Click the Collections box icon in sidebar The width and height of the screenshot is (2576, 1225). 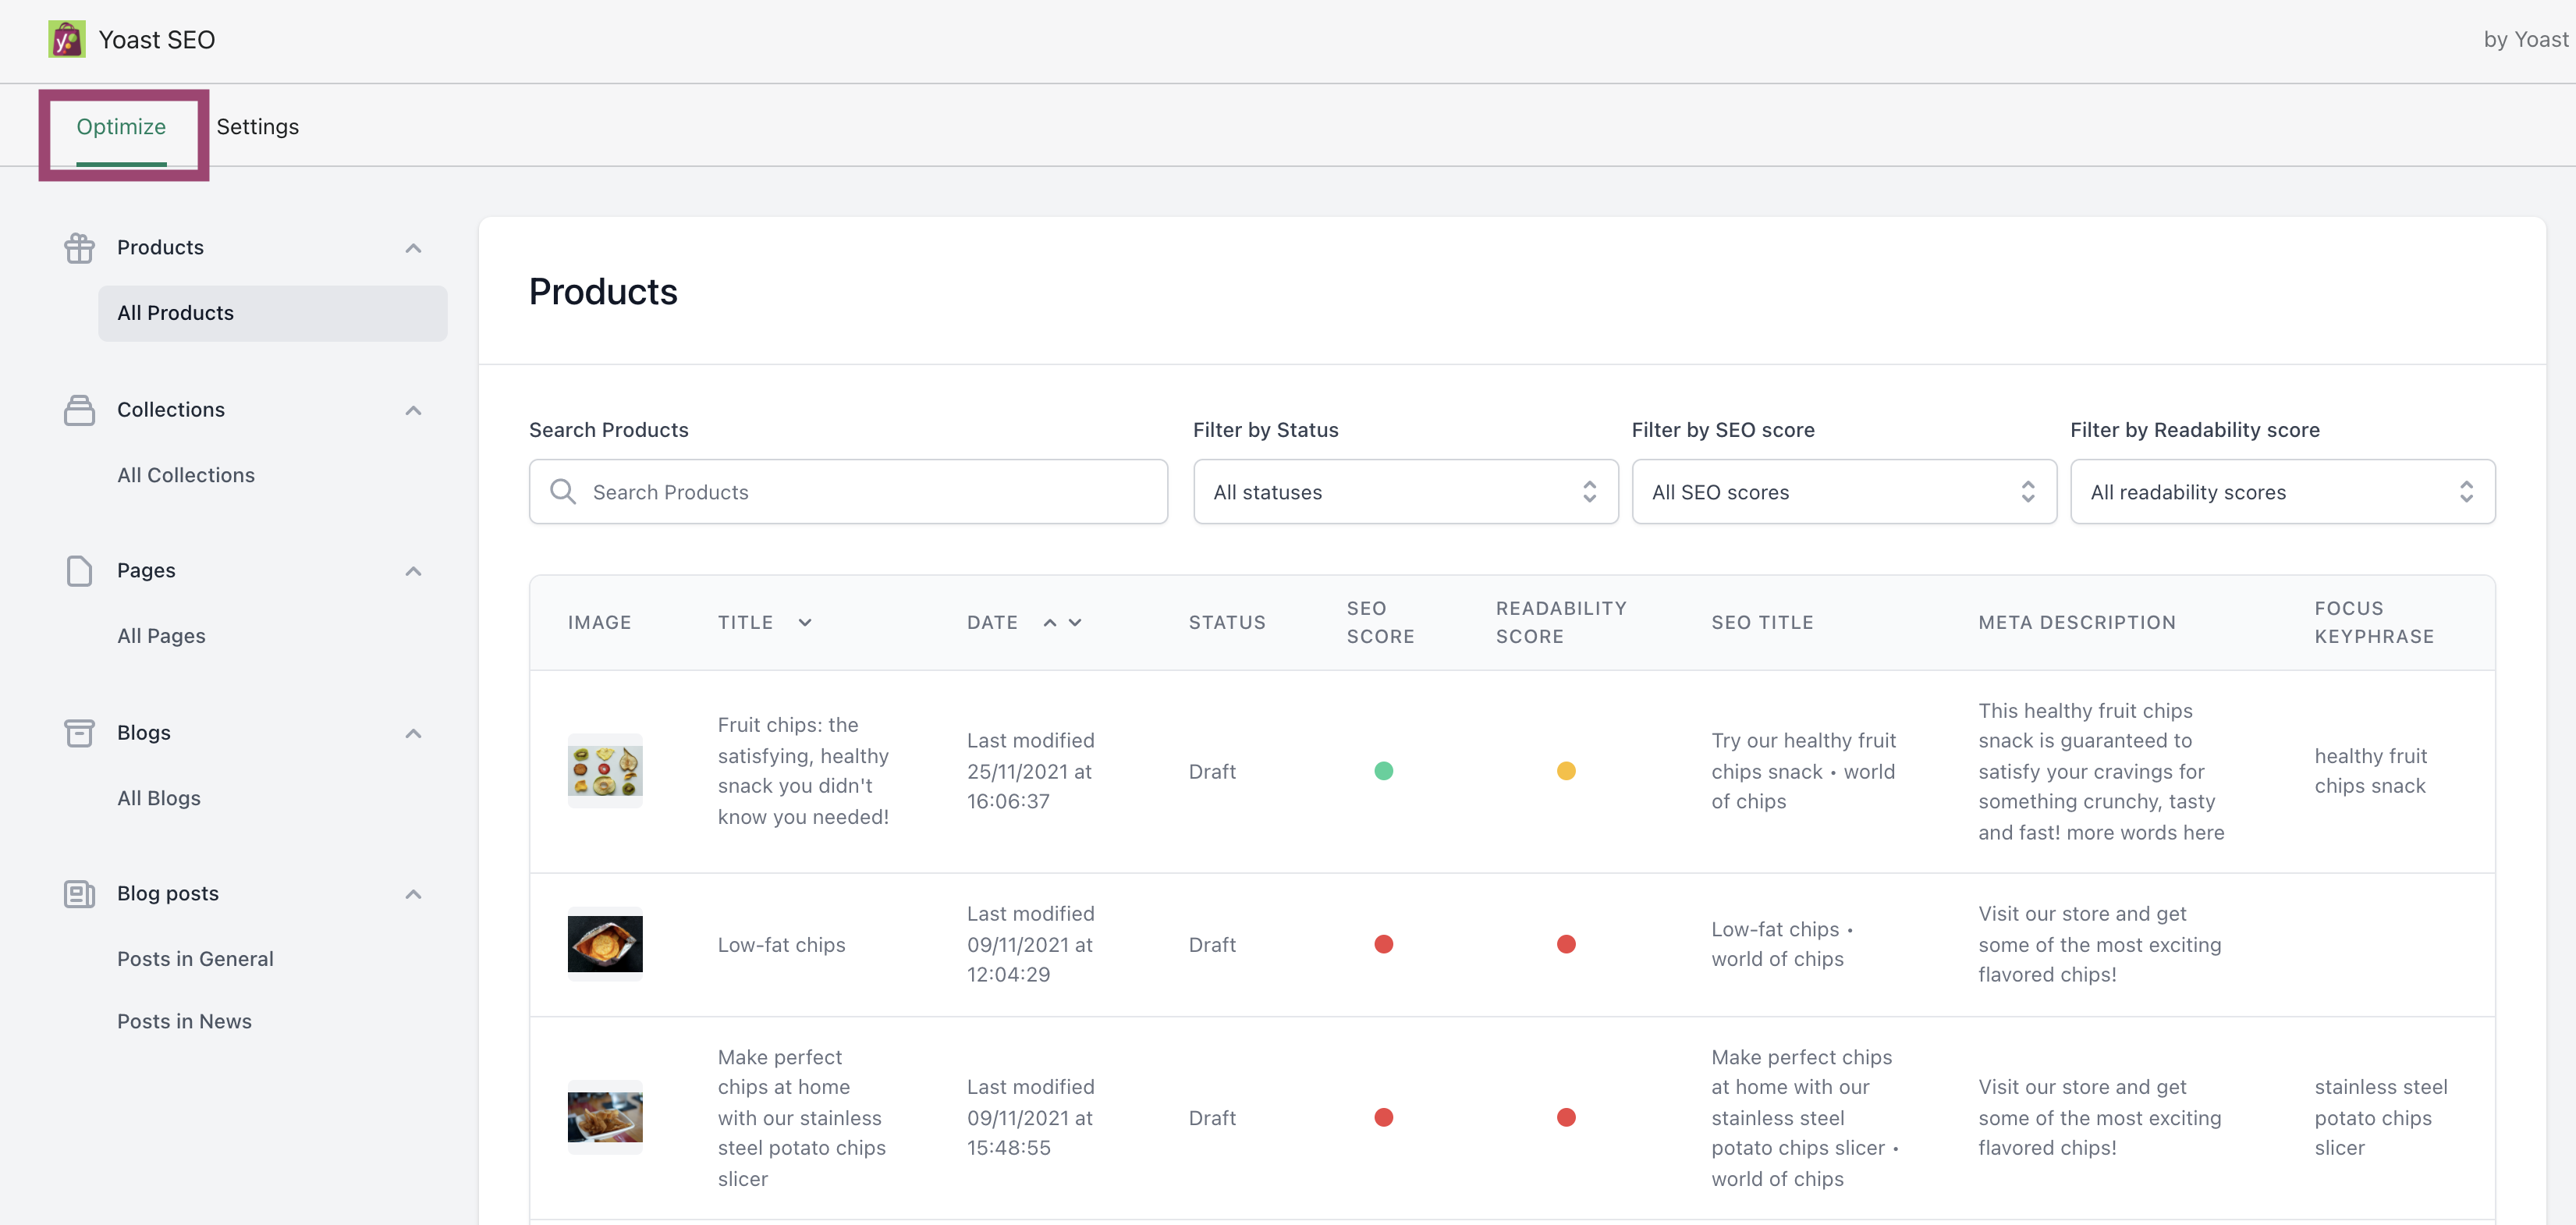coord(79,409)
